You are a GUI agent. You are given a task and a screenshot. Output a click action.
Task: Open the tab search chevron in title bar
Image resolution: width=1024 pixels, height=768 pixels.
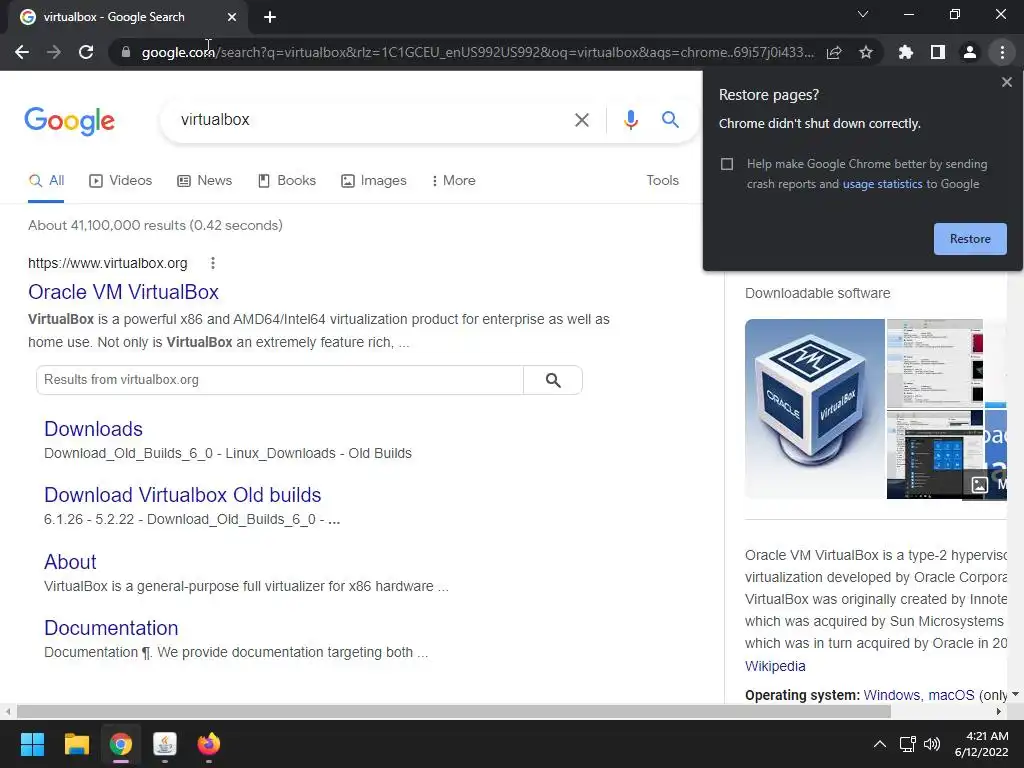(x=863, y=14)
